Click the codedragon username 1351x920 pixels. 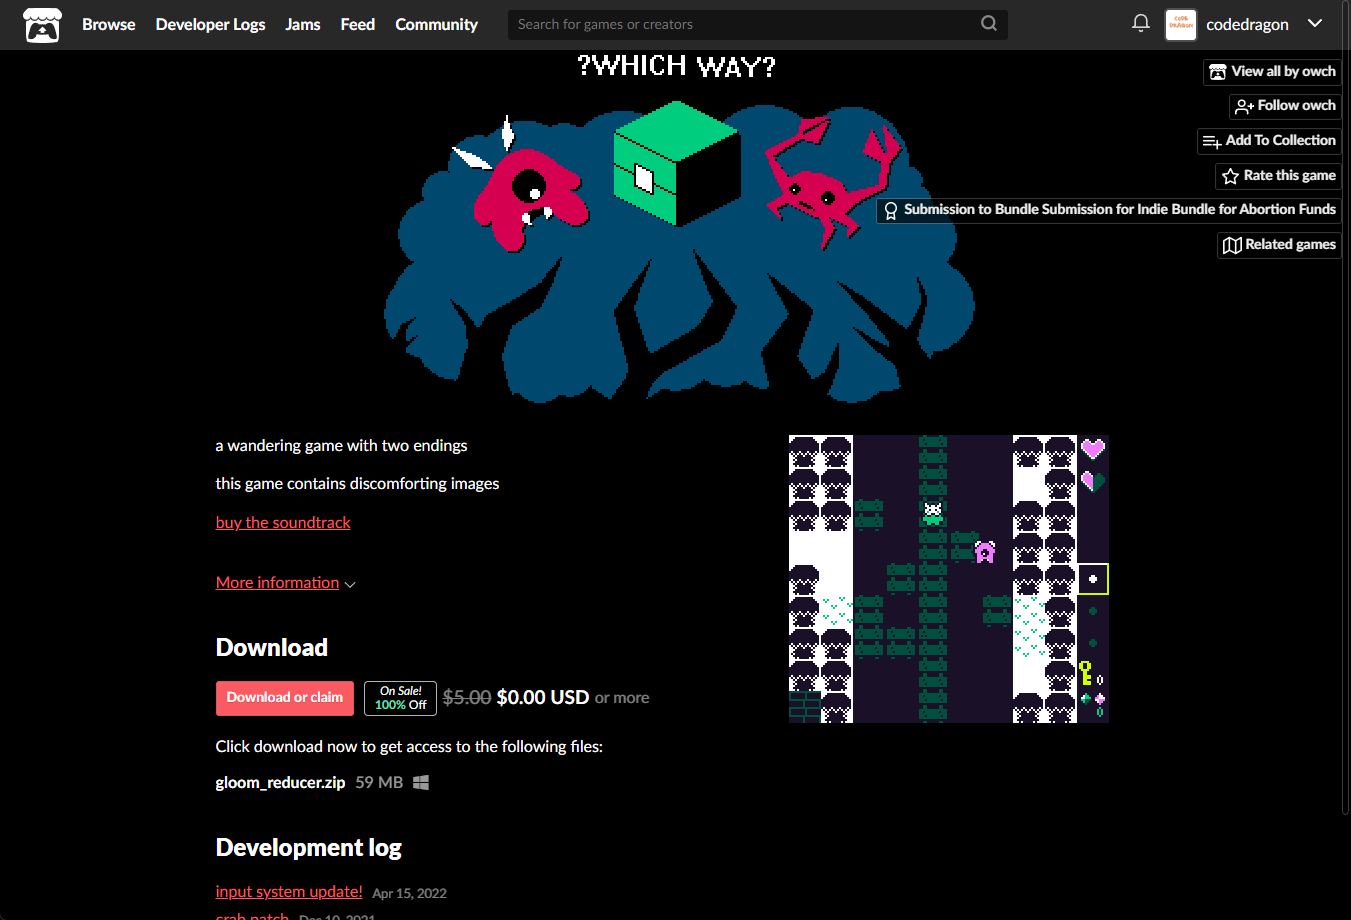(x=1247, y=25)
